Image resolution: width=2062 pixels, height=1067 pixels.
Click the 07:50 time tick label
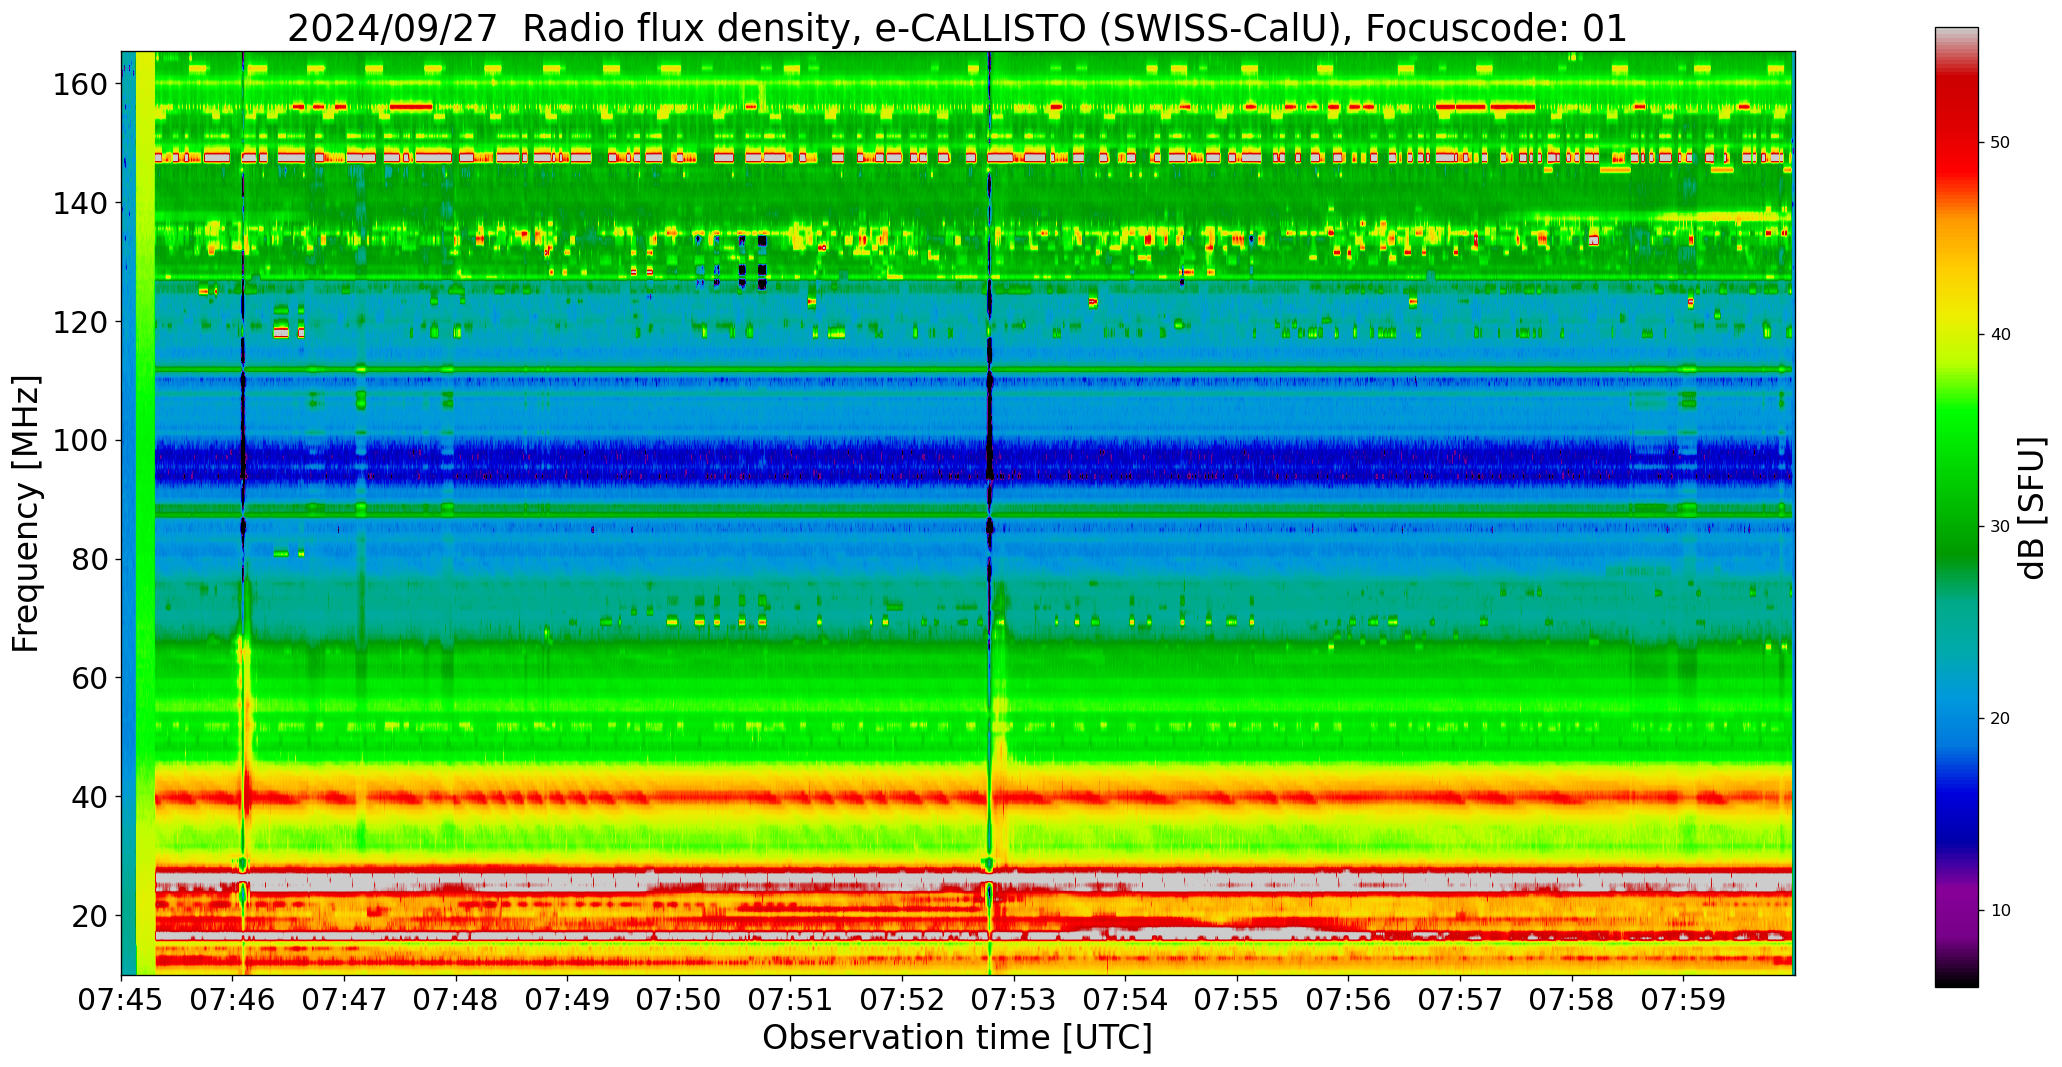(x=679, y=999)
